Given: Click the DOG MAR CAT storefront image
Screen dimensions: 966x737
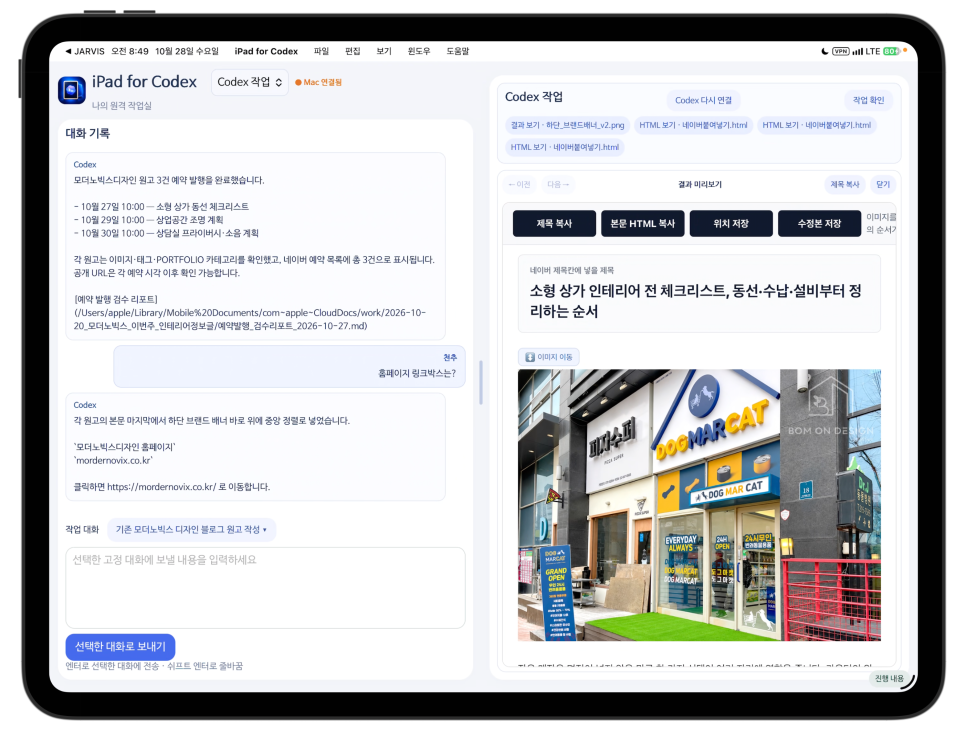Looking at the screenshot, I should (699, 505).
